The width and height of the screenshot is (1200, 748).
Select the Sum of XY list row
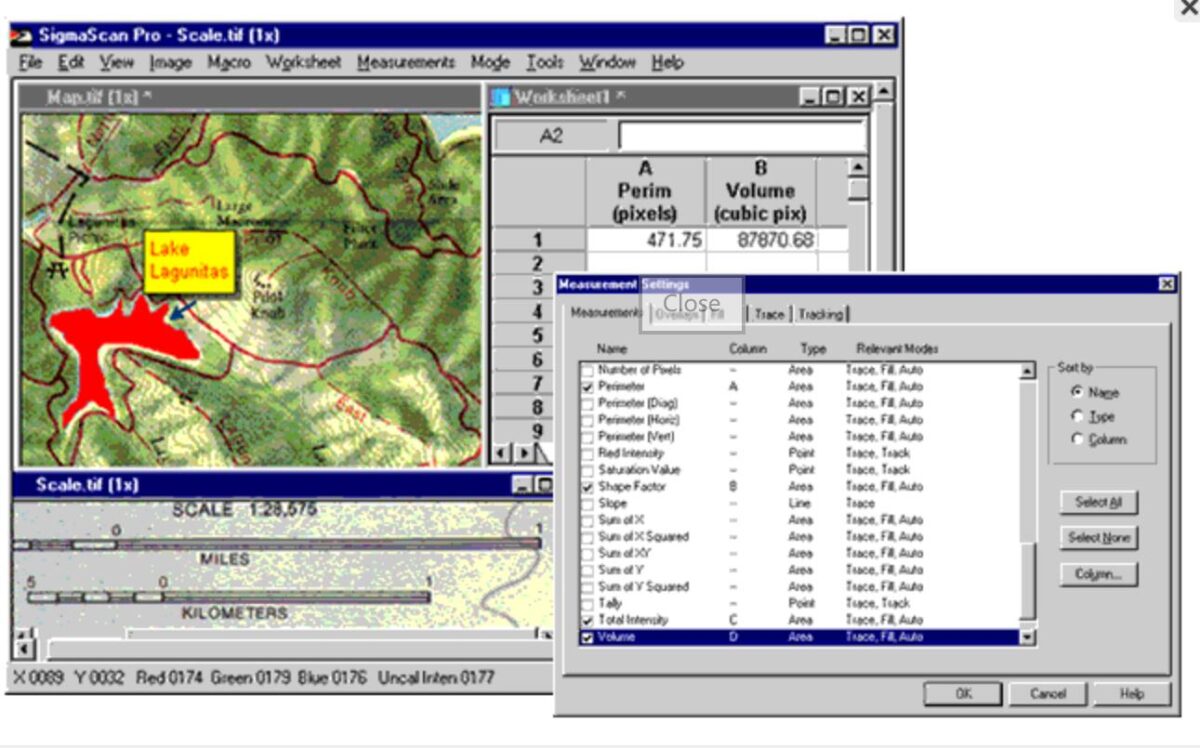[x=801, y=554]
